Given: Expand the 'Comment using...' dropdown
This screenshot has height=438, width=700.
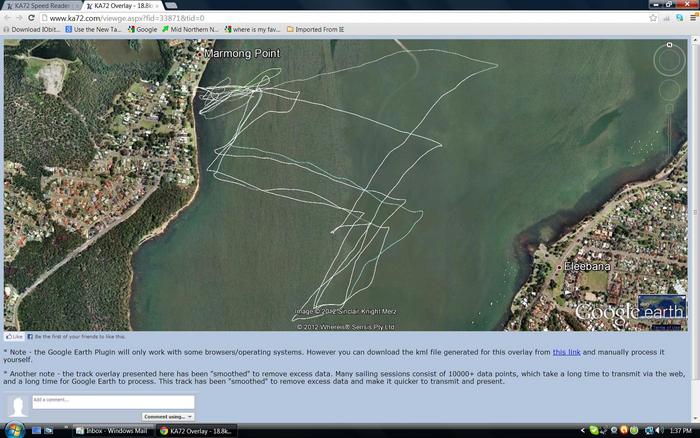Looking at the screenshot, I should pos(166,416).
